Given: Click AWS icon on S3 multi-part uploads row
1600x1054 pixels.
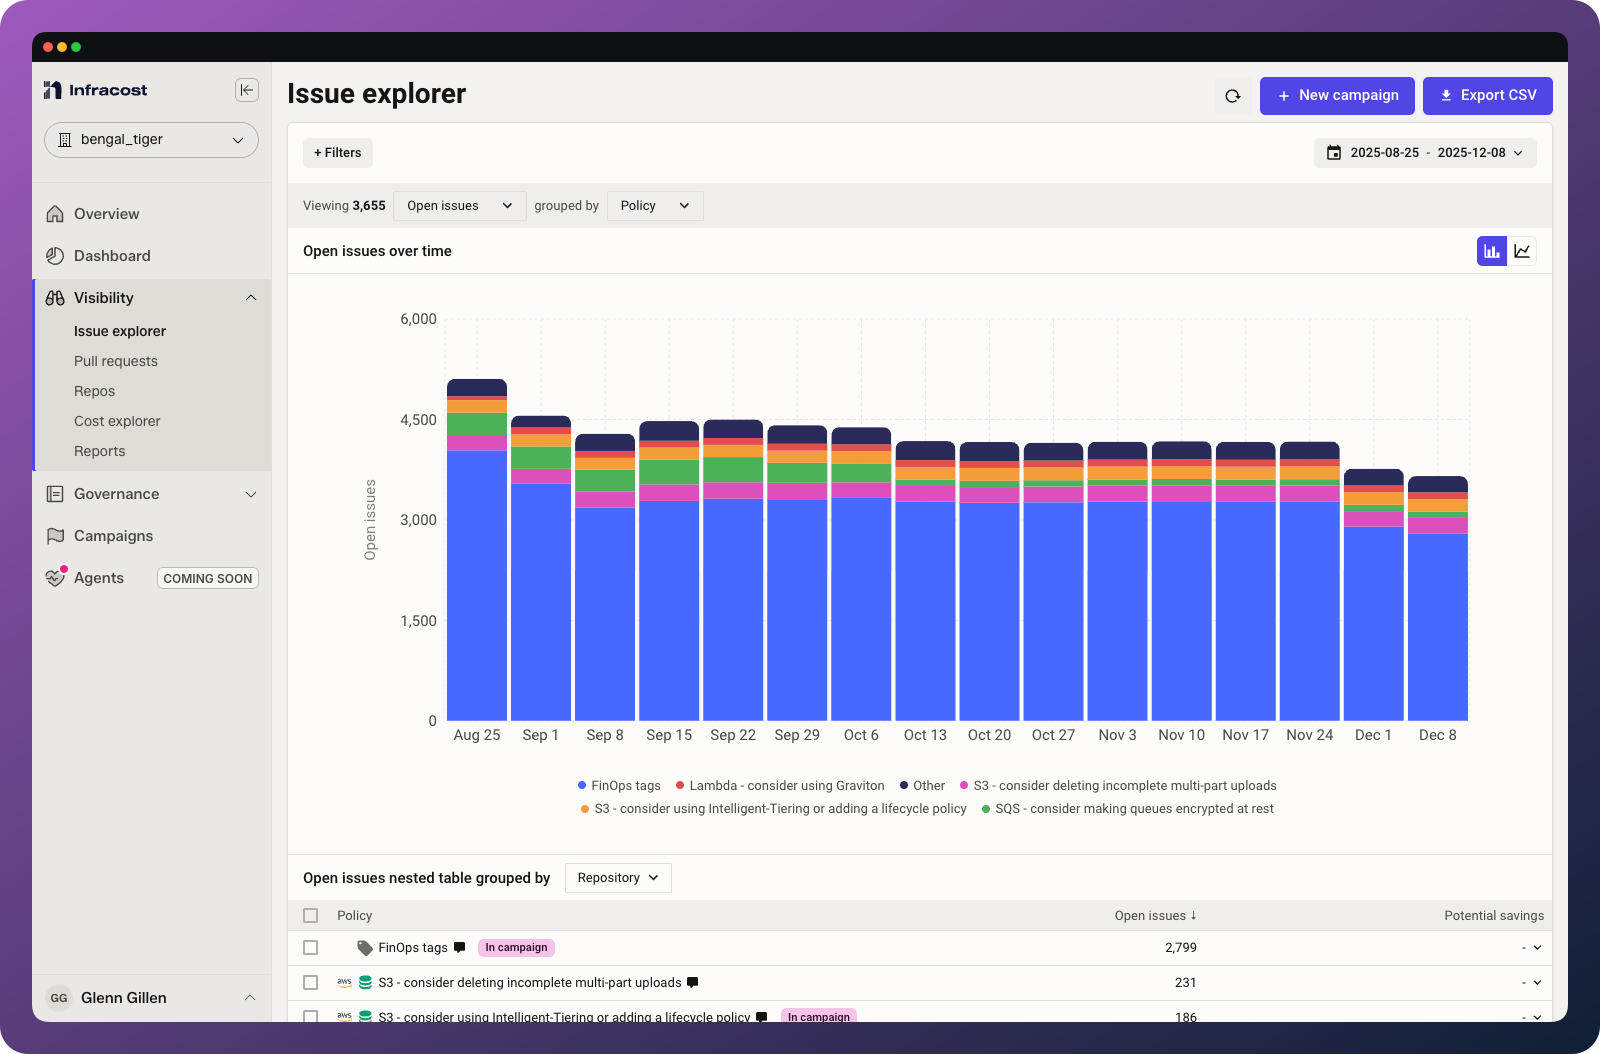Looking at the screenshot, I should pyautogui.click(x=344, y=983).
